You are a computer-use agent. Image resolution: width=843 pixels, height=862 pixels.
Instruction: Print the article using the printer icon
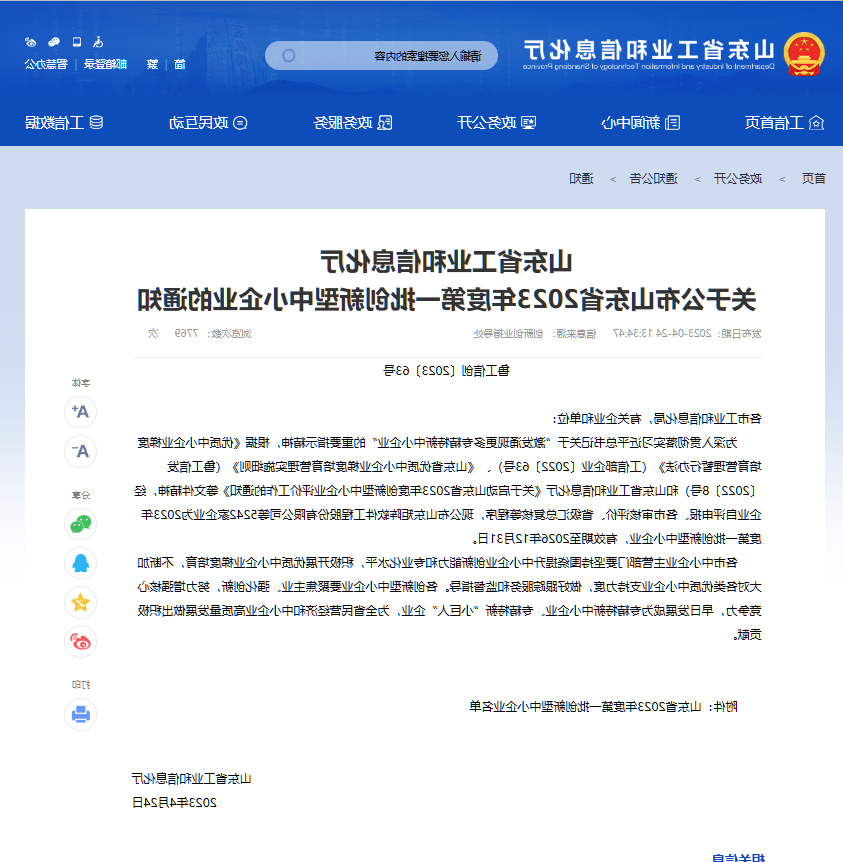[80, 714]
